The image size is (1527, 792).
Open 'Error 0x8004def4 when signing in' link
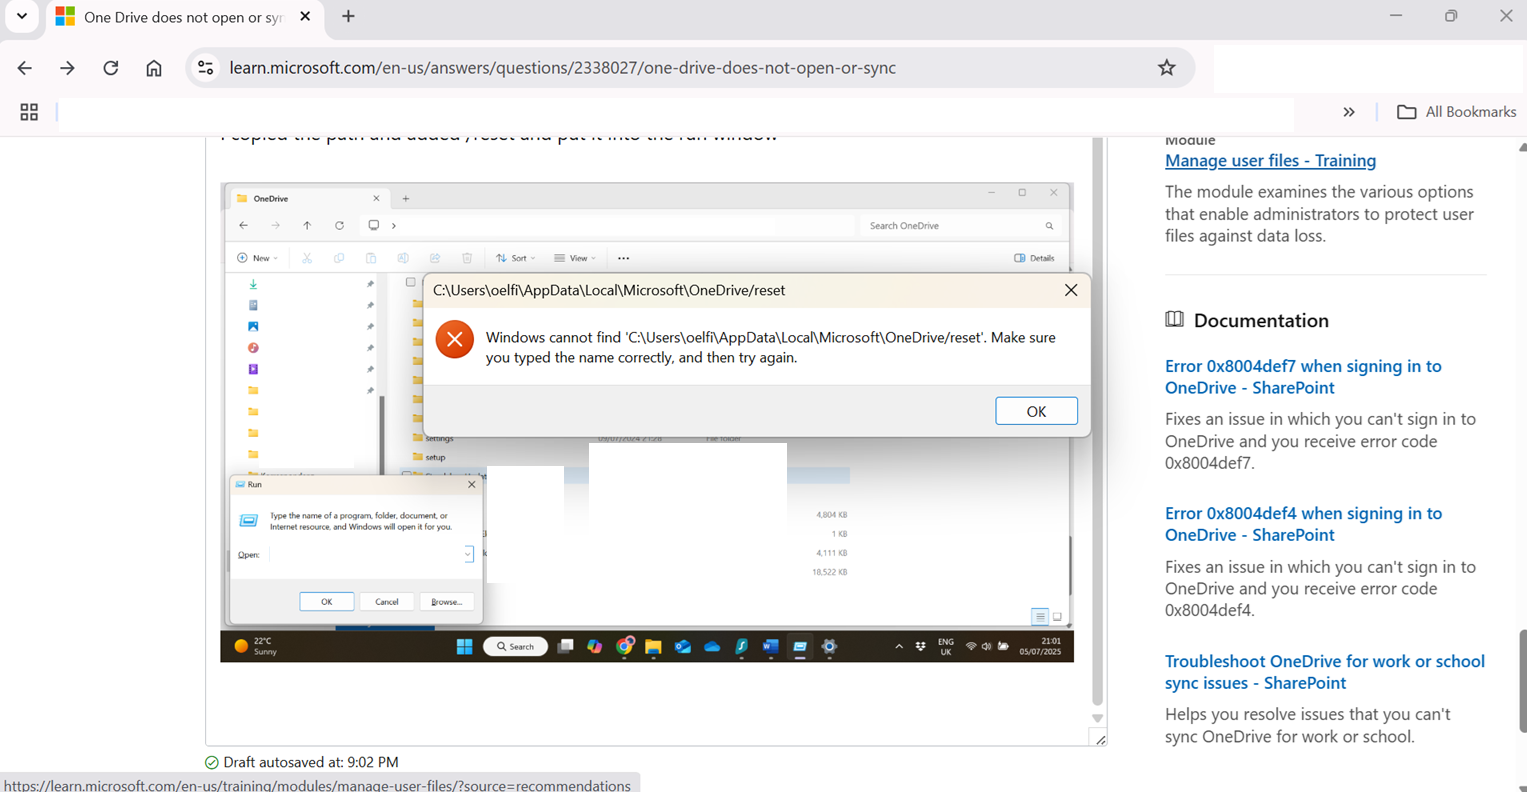[1303, 524]
